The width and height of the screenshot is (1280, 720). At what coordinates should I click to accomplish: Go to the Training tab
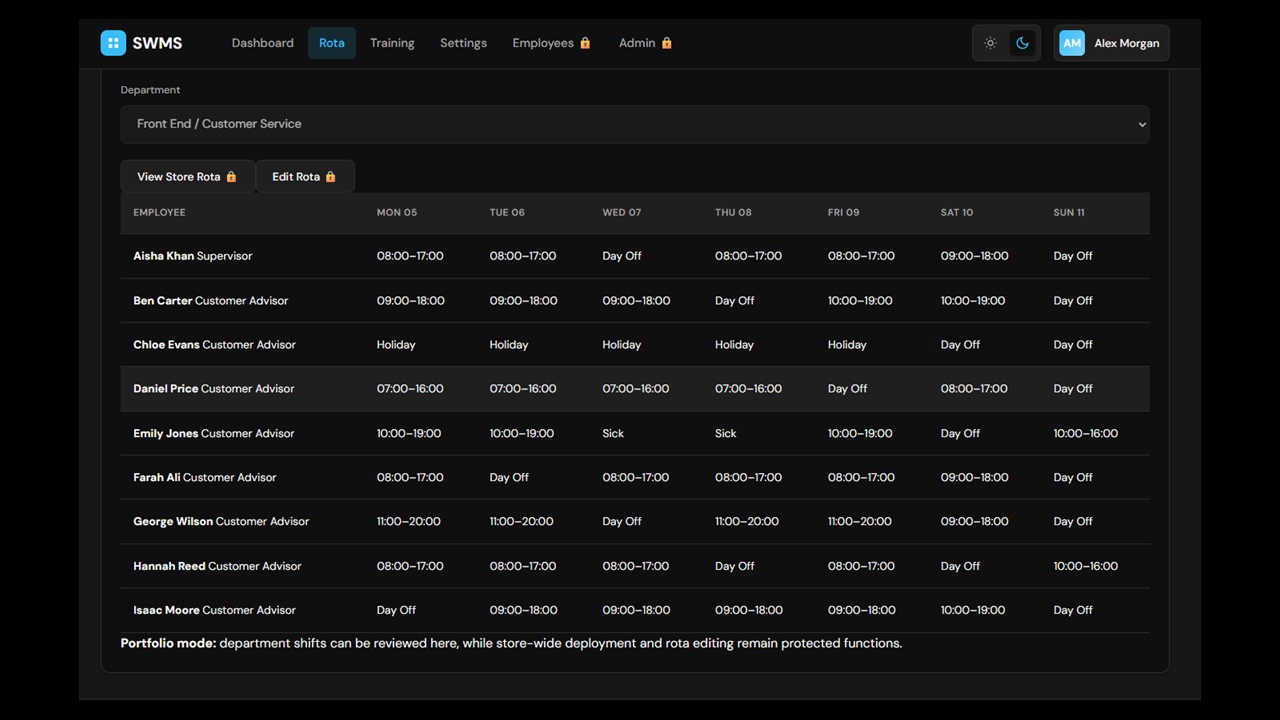pos(392,43)
